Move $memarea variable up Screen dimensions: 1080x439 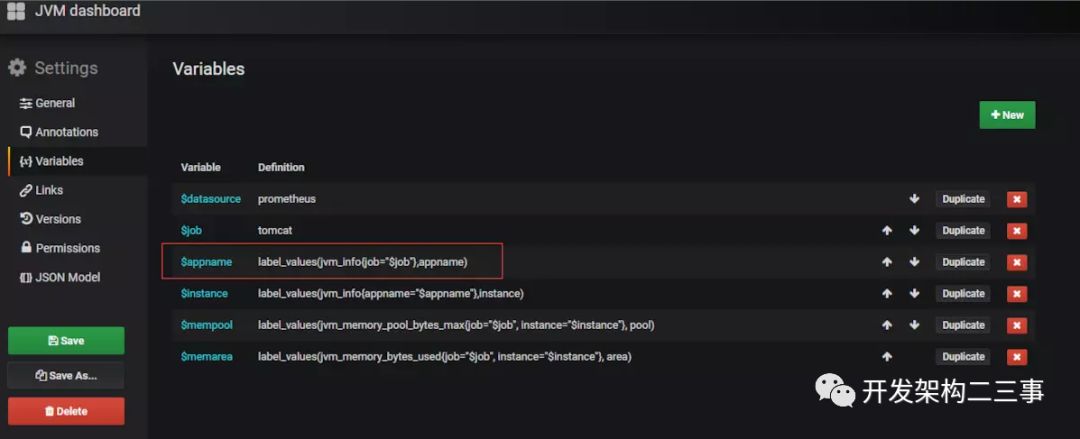[887, 356]
